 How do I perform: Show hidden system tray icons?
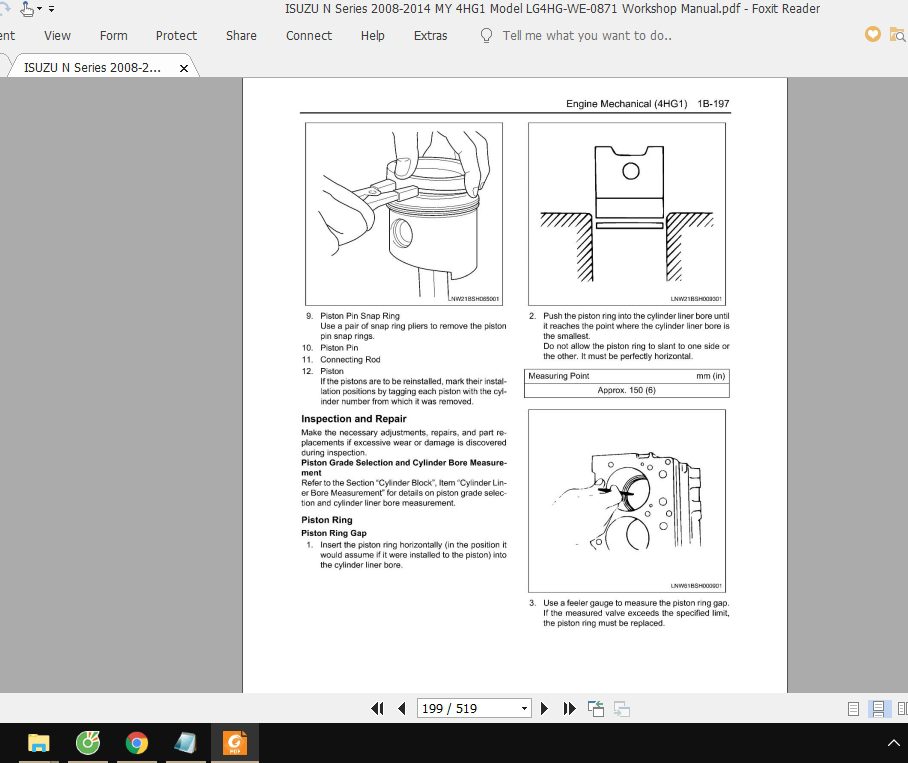(894, 743)
